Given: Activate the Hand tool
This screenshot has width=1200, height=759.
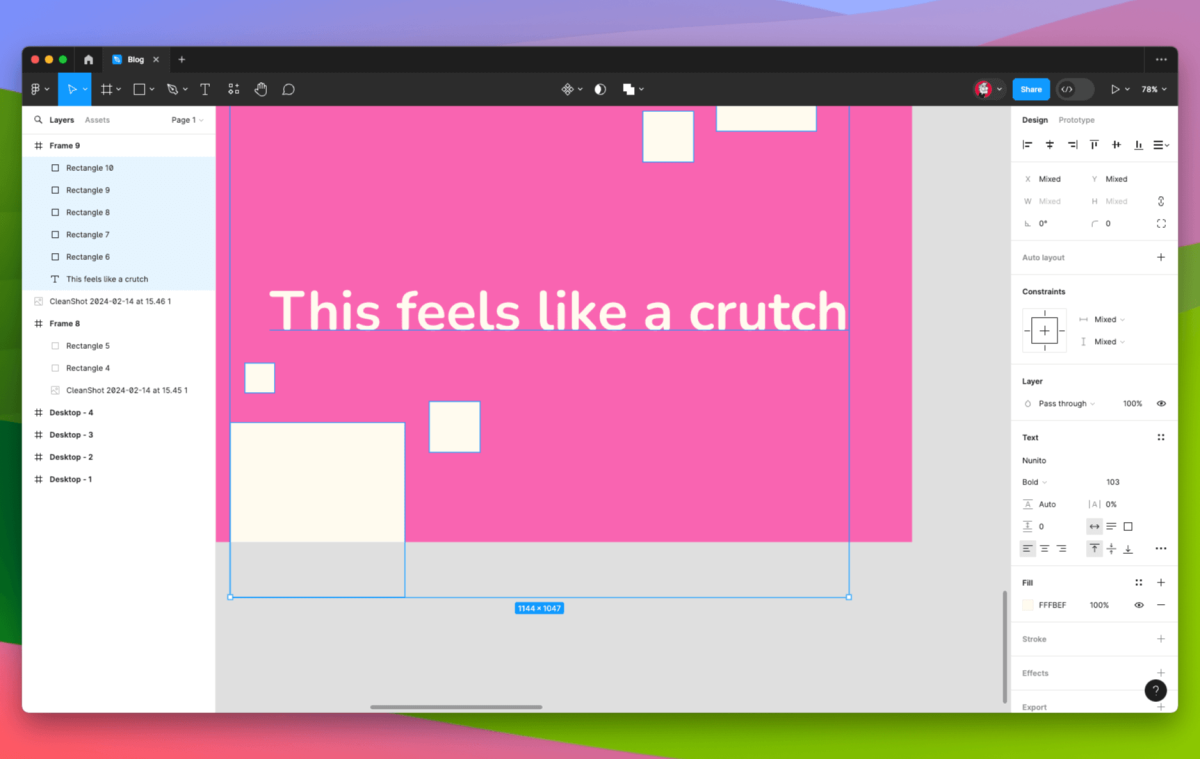Looking at the screenshot, I should click(260, 89).
